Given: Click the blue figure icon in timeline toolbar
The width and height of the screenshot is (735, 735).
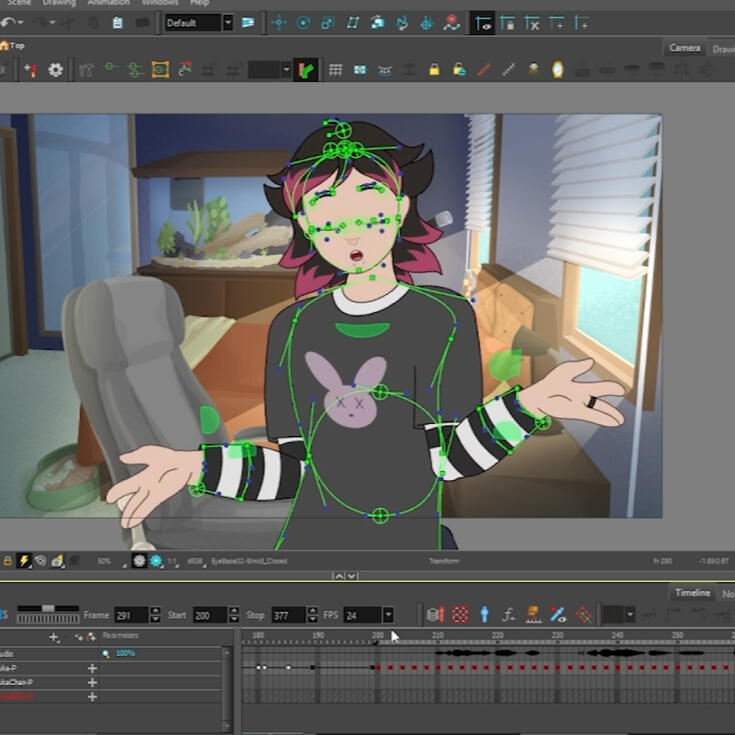Looking at the screenshot, I should [x=485, y=615].
